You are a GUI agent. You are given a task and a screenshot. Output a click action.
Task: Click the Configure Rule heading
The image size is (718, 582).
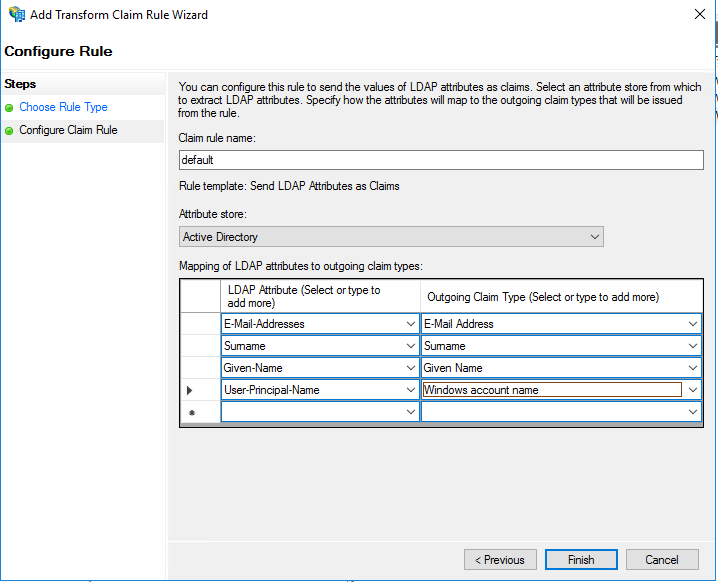pyautogui.click(x=58, y=51)
